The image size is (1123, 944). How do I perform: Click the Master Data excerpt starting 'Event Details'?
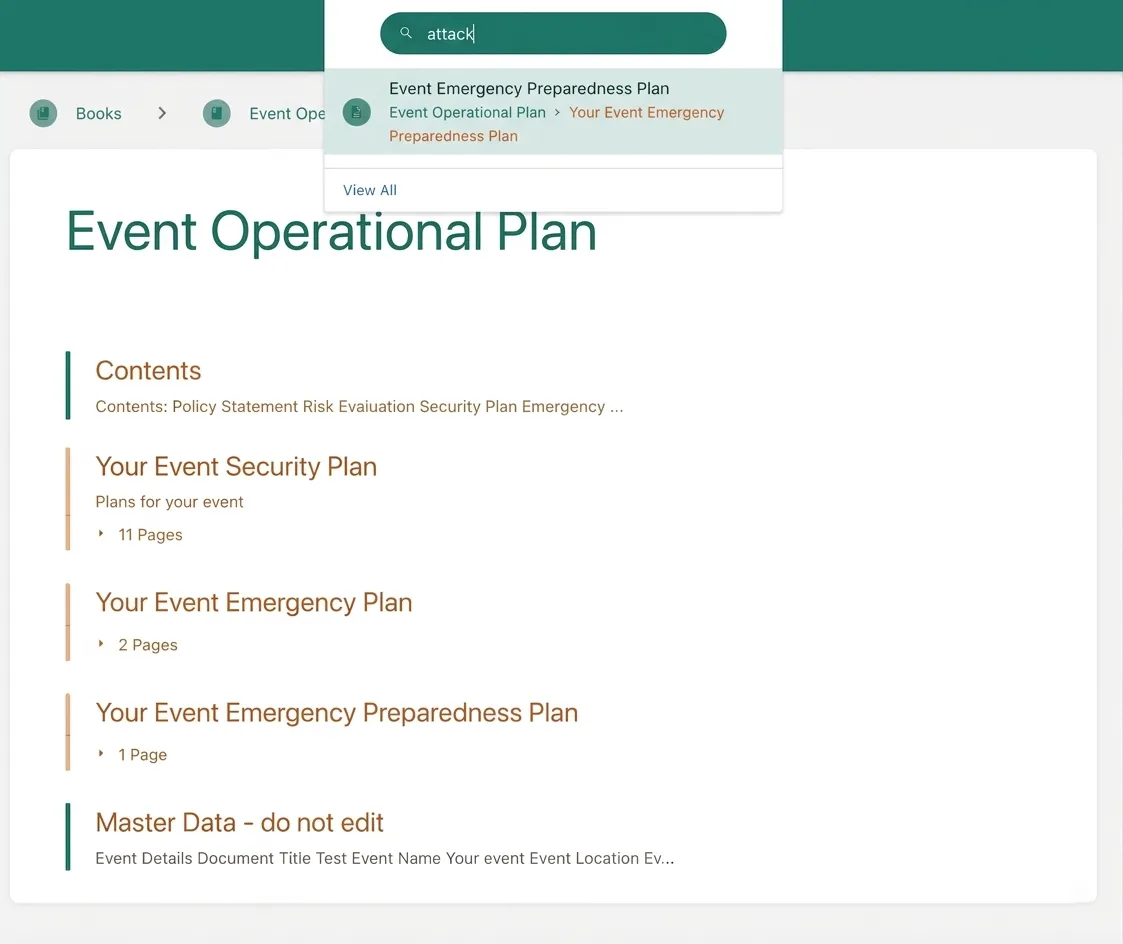tap(385, 858)
